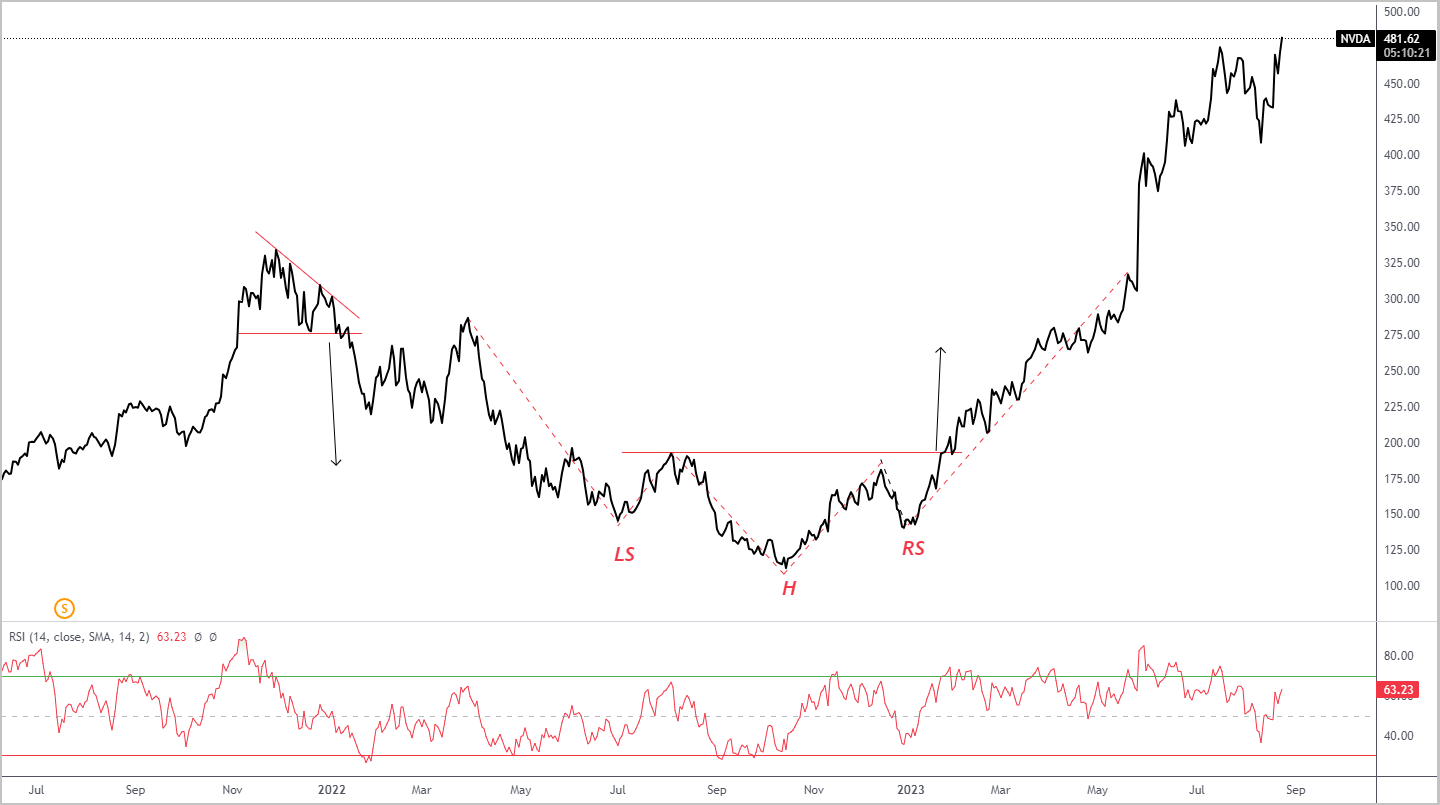Click the 175.00 price scale label

[x=1401, y=479]
